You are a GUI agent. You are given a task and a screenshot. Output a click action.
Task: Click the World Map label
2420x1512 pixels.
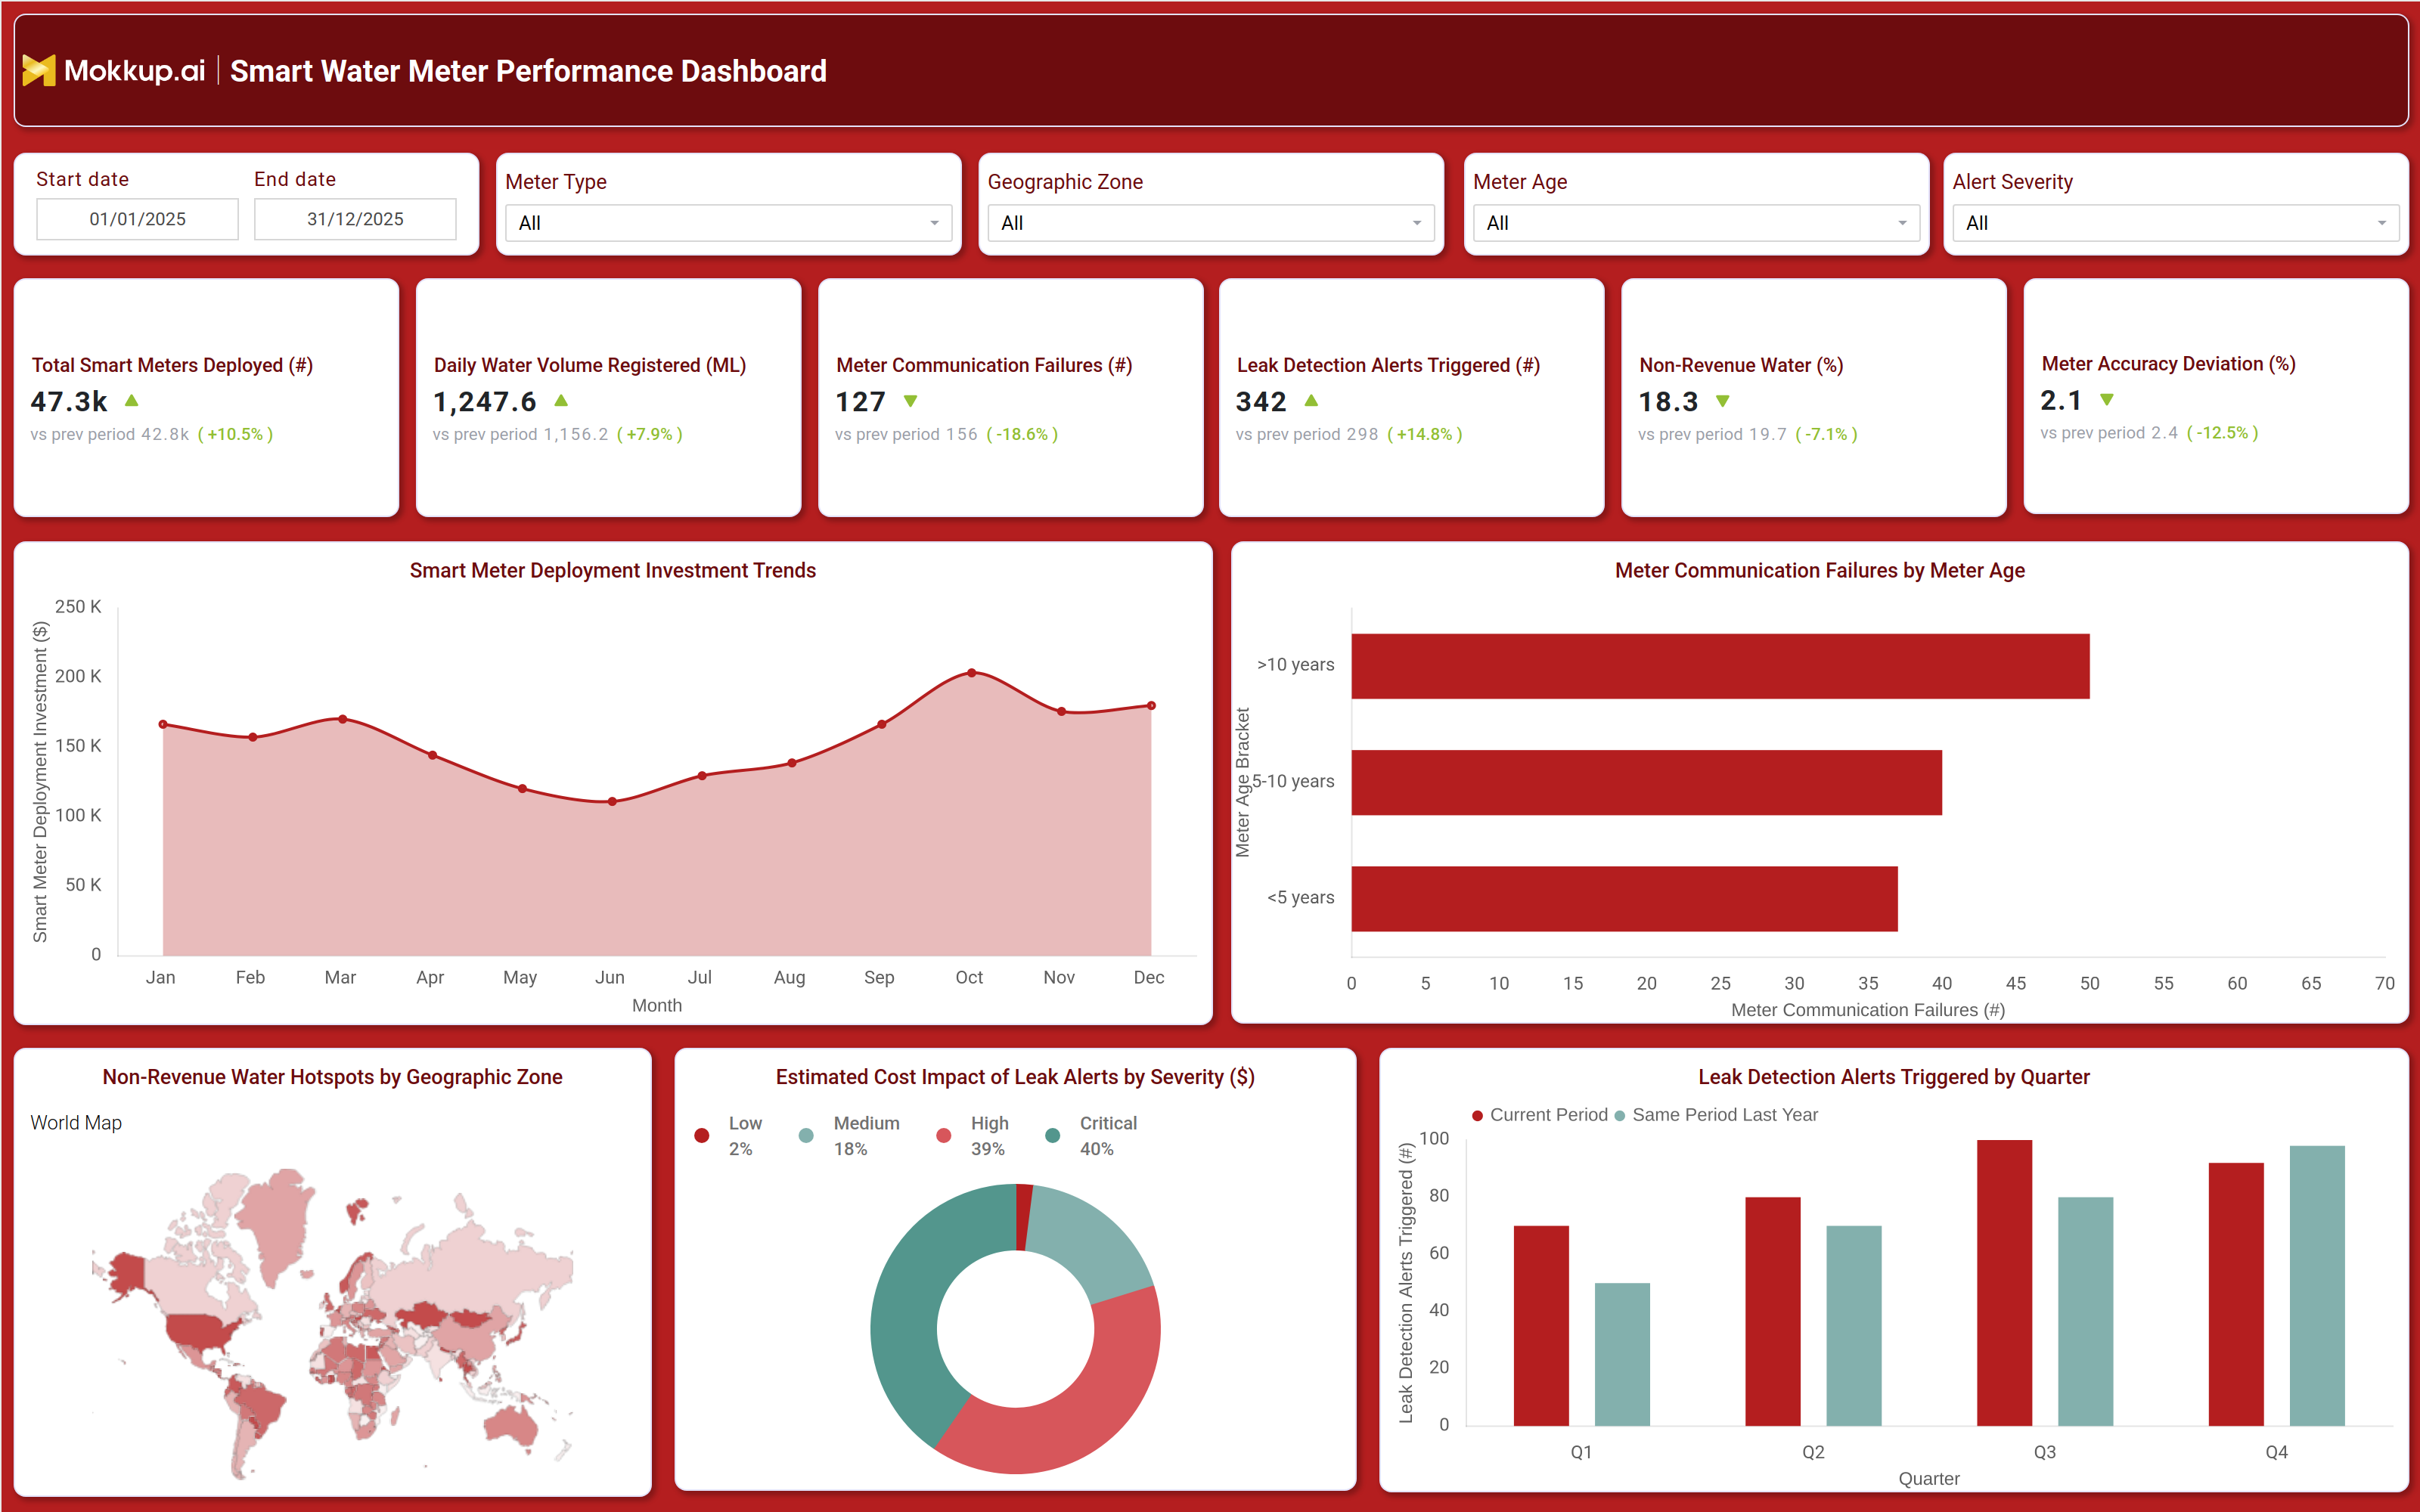pos(76,1122)
